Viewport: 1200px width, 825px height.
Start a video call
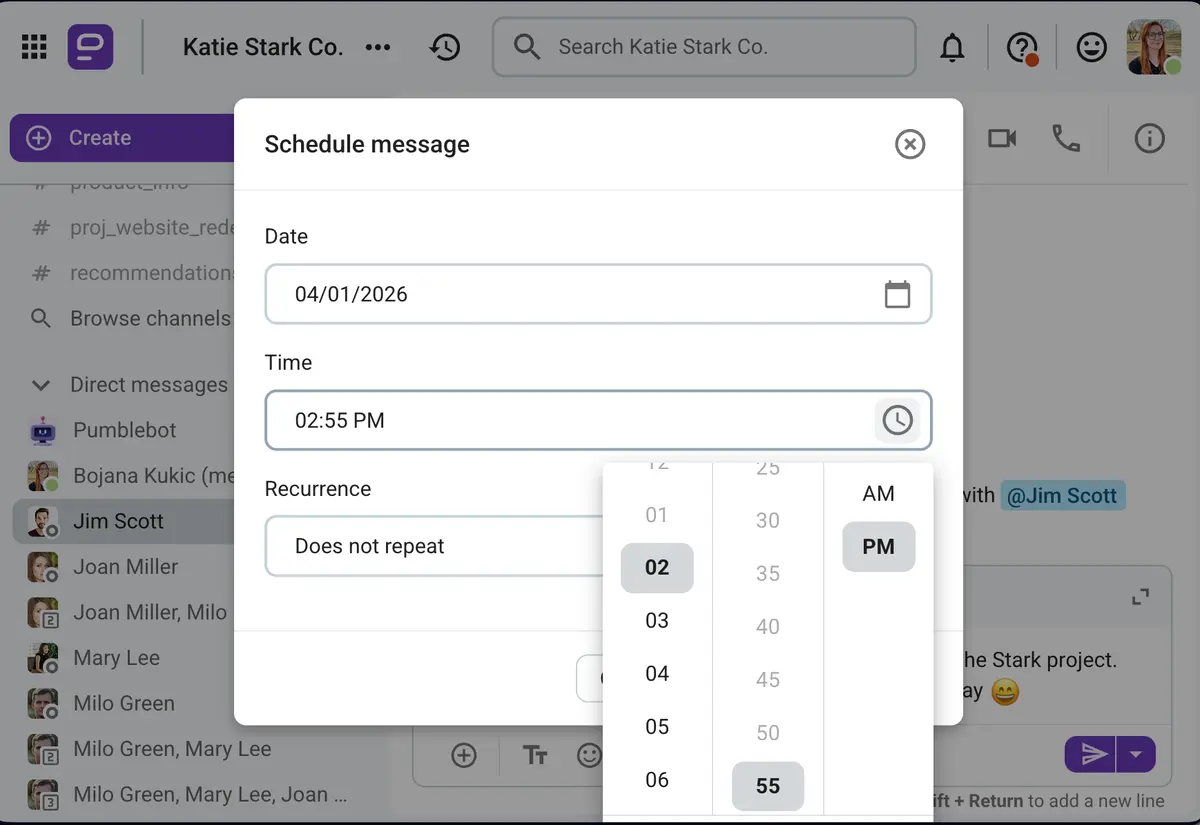click(x=1001, y=139)
